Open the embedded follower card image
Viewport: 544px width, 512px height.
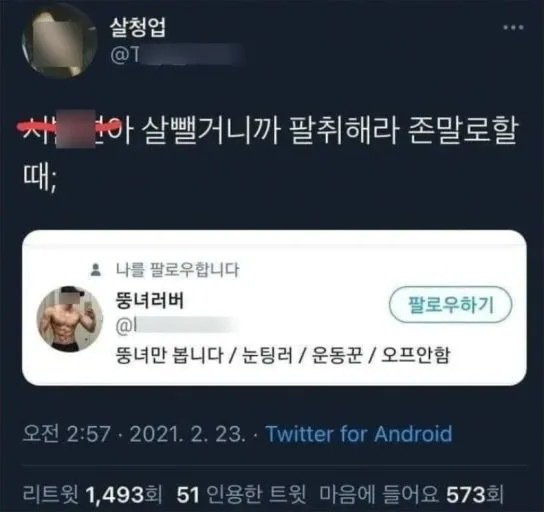[x=274, y=308]
